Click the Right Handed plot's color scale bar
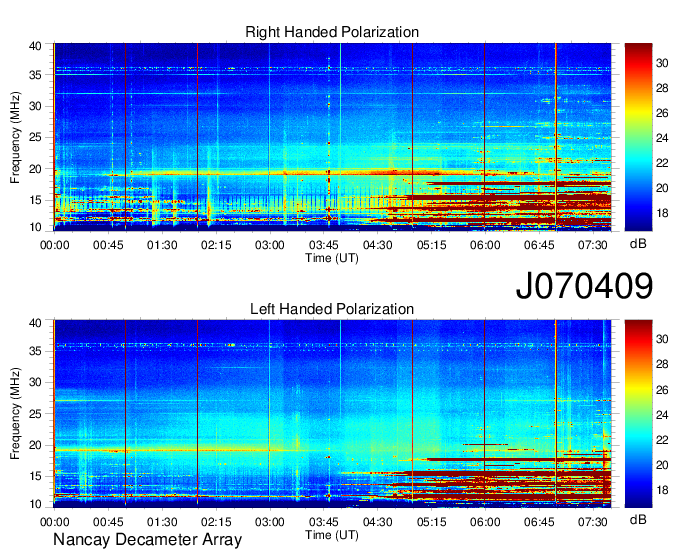 pyautogui.click(x=638, y=137)
